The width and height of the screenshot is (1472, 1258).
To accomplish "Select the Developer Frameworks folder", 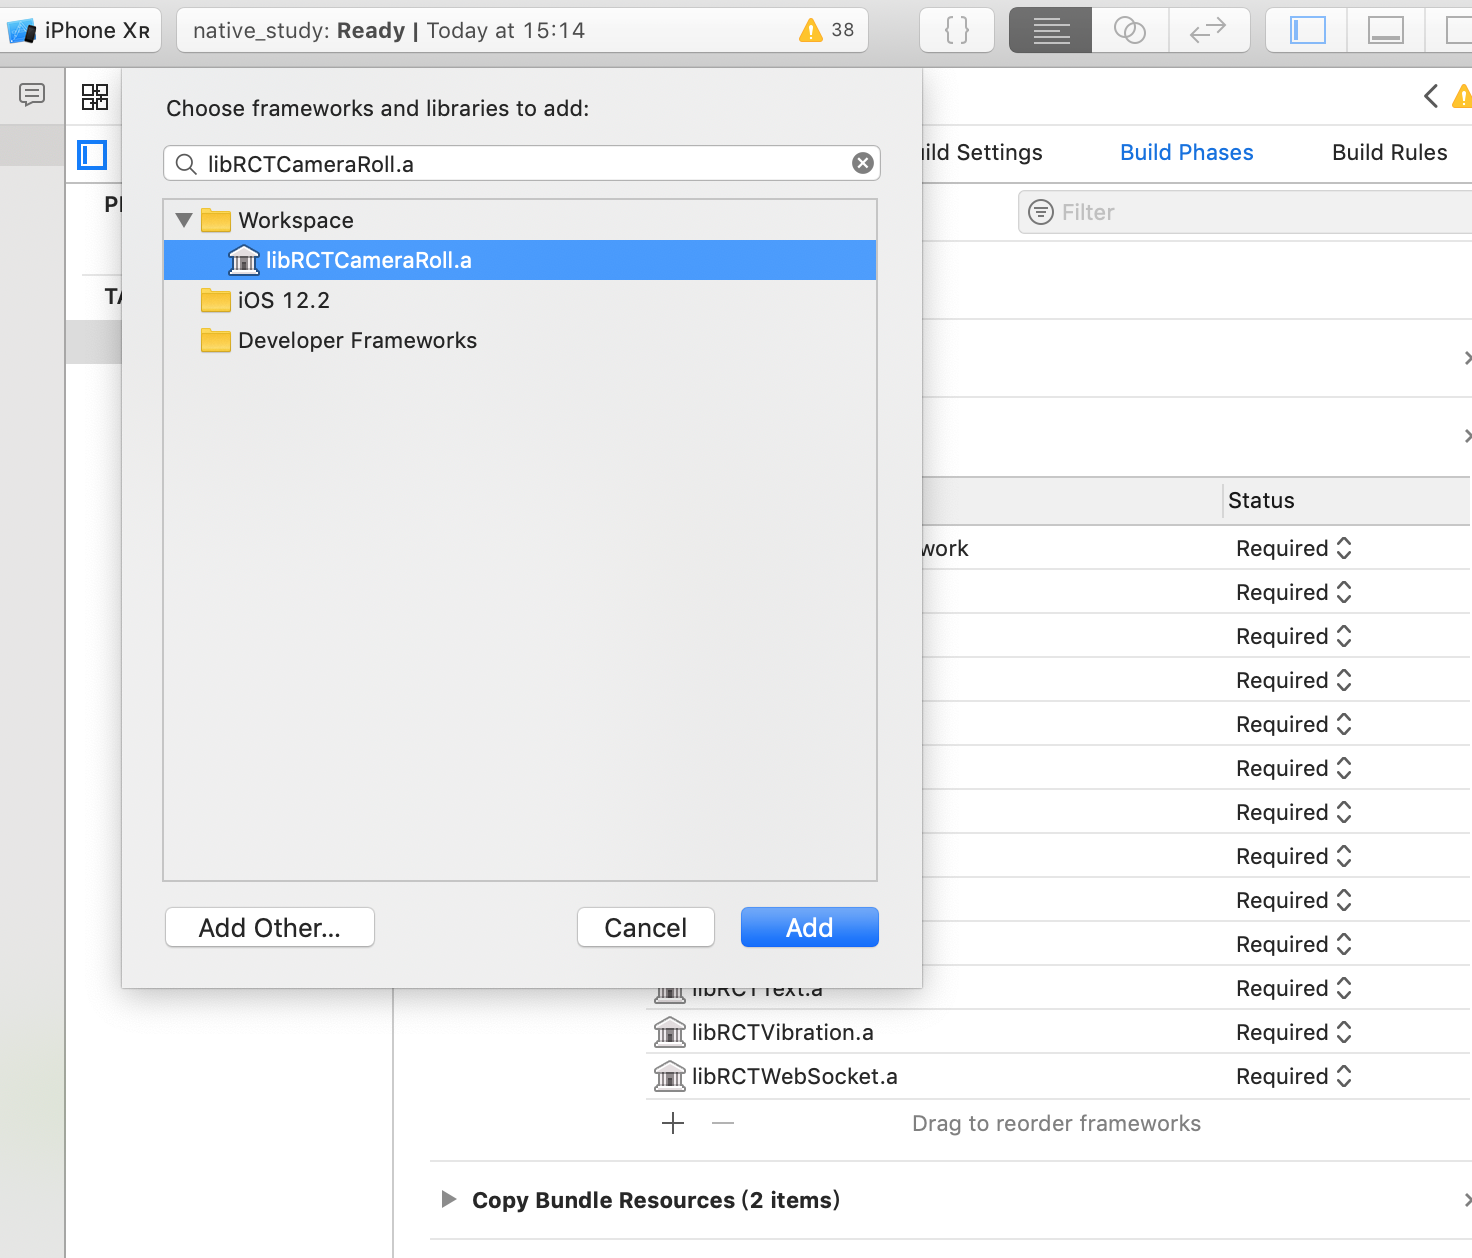I will (520, 340).
